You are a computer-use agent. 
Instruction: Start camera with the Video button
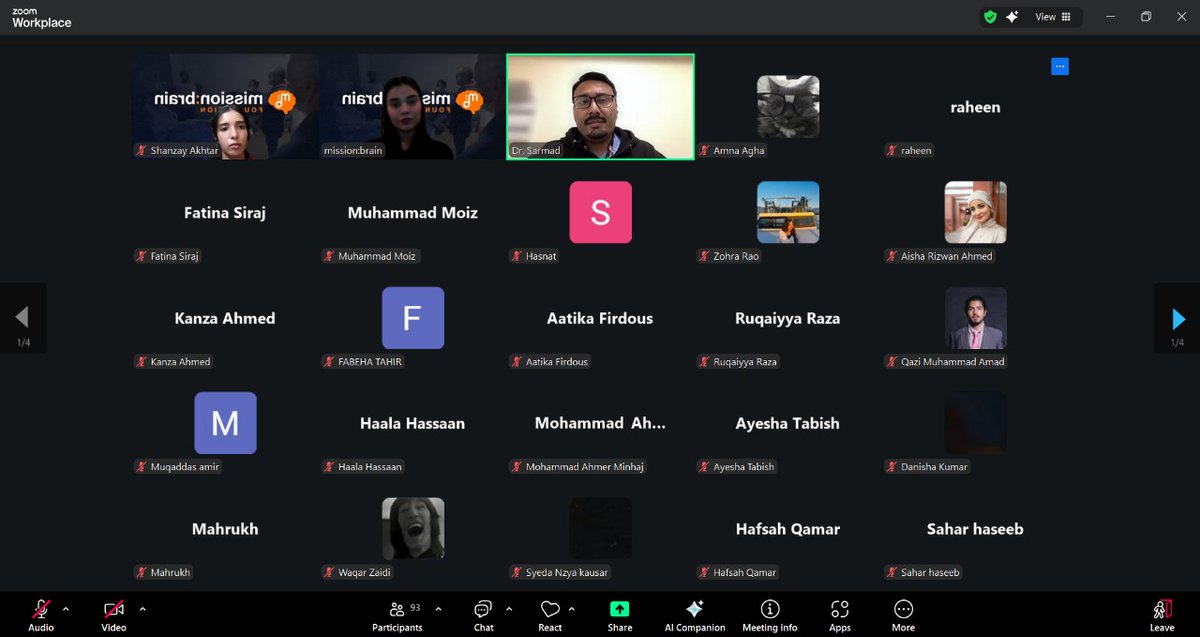tap(114, 615)
